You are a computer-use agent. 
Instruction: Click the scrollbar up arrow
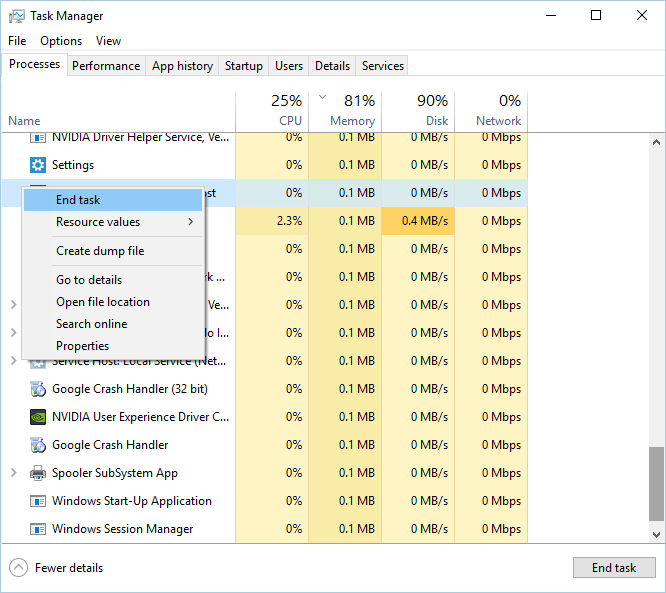point(656,142)
